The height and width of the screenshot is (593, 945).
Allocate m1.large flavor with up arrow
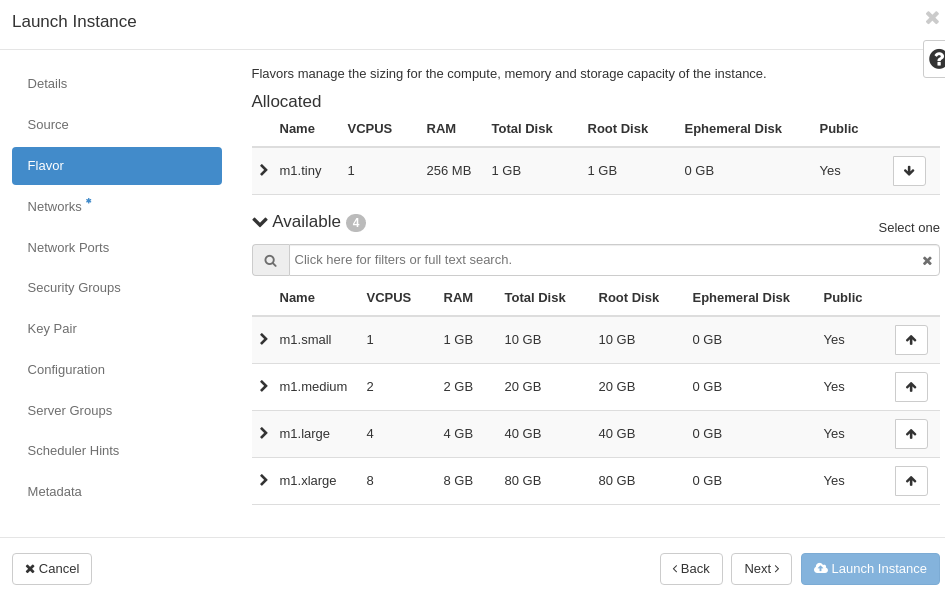pos(911,434)
